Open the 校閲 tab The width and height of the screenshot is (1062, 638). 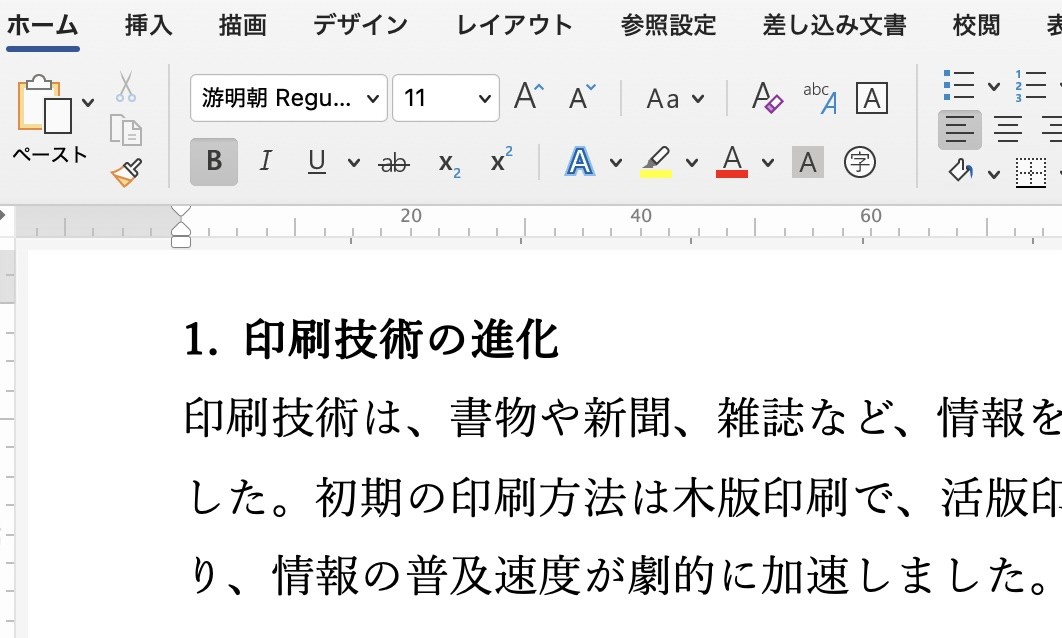pos(976,26)
